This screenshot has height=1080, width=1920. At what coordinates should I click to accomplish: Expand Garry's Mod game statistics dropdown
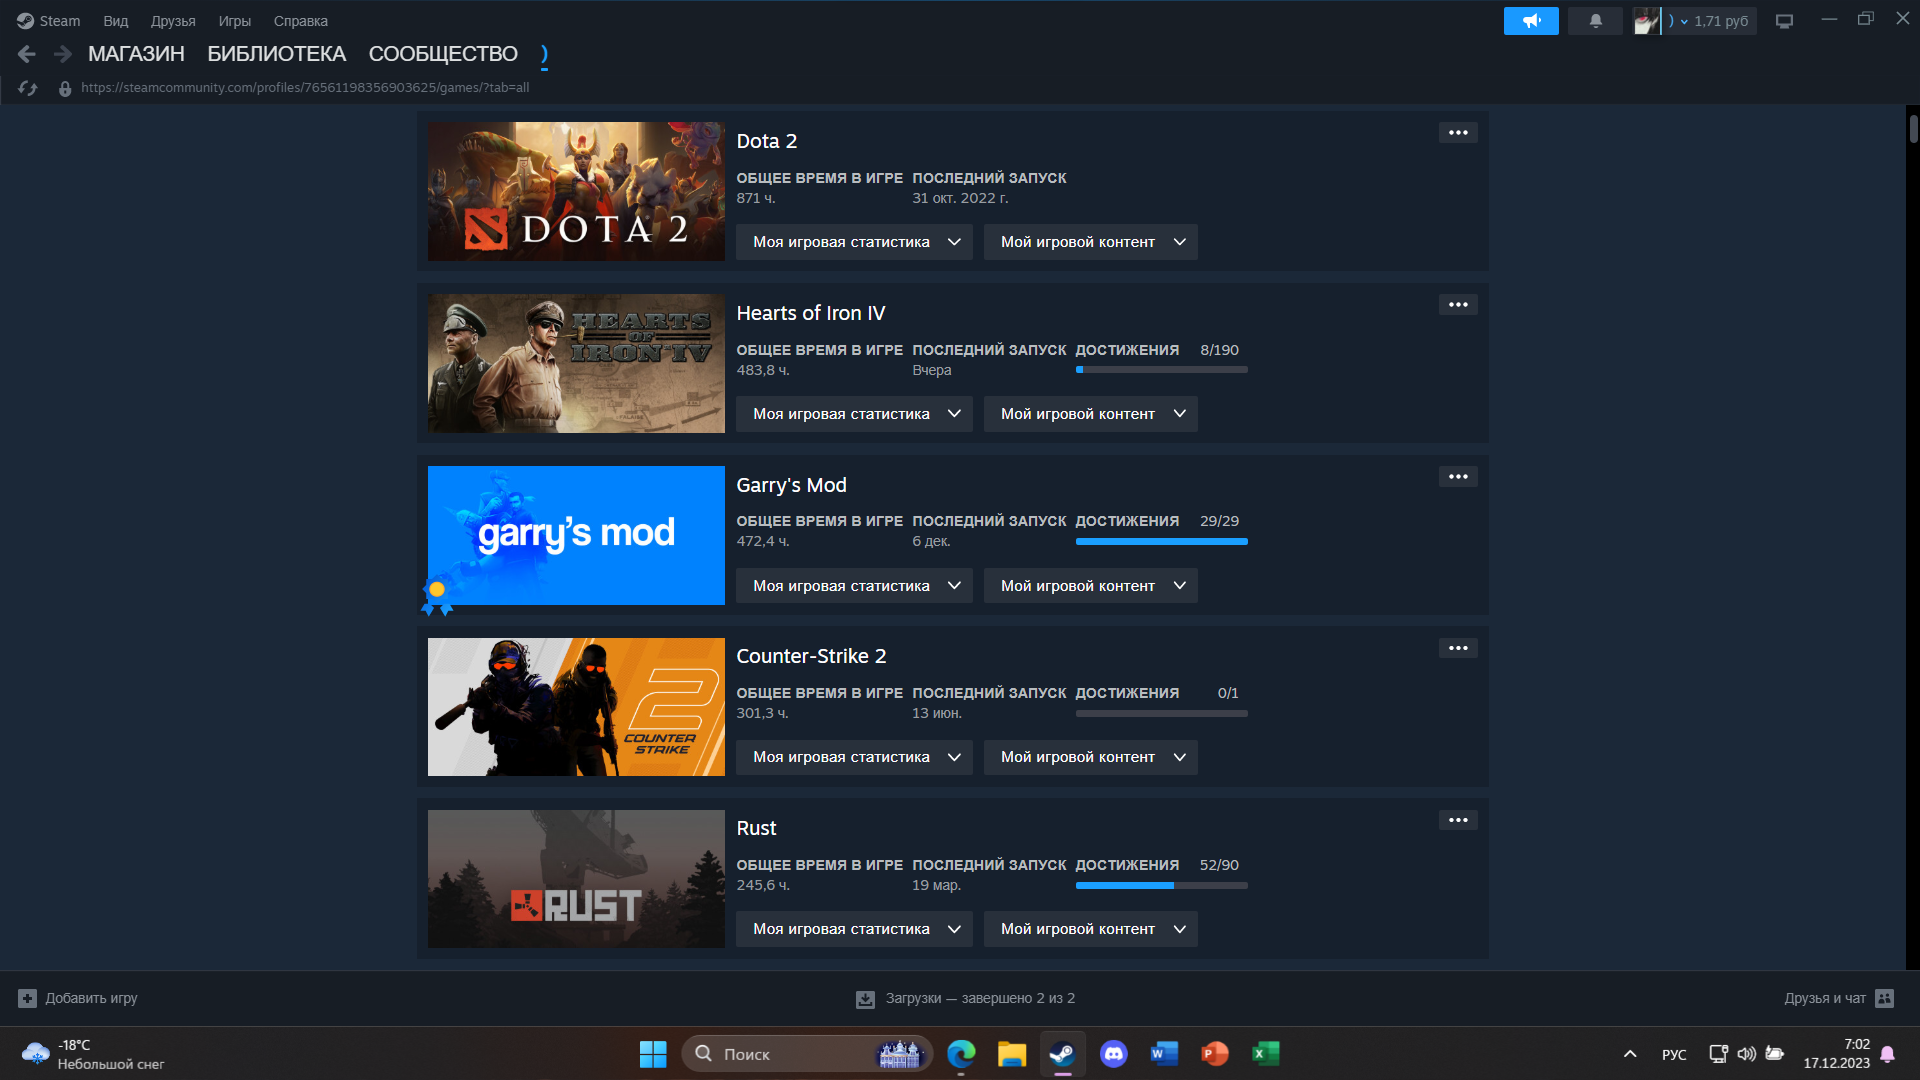pyautogui.click(x=854, y=586)
